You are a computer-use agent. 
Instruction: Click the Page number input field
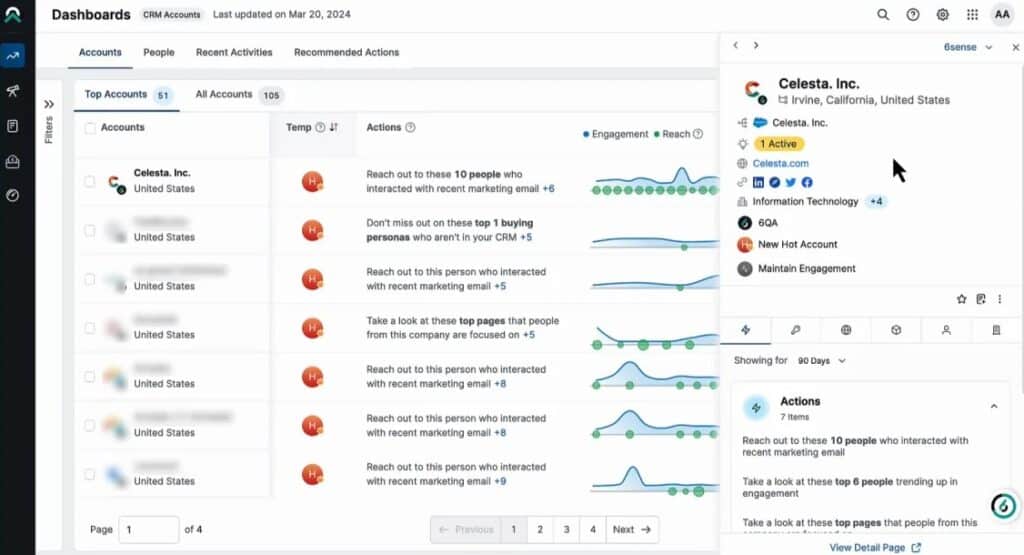tap(148, 530)
